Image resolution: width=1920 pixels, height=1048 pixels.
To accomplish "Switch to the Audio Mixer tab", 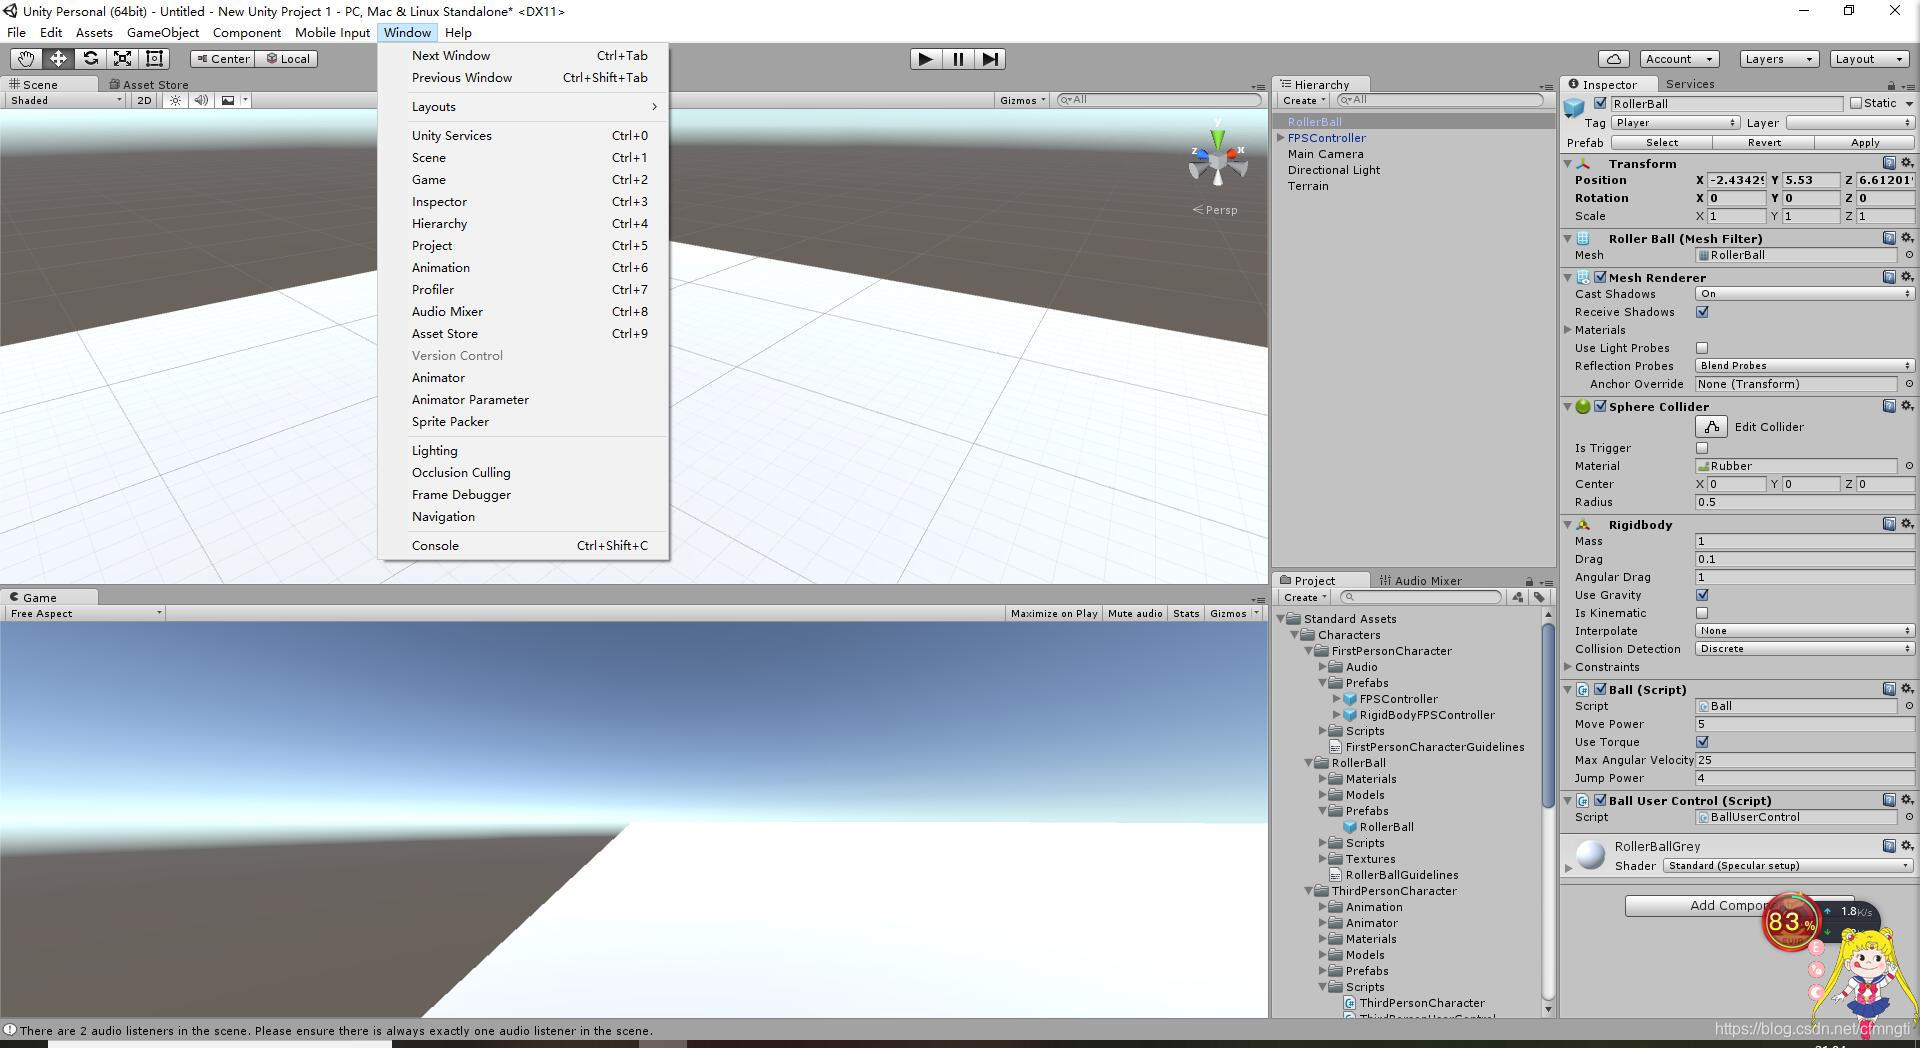I will pos(1420,581).
